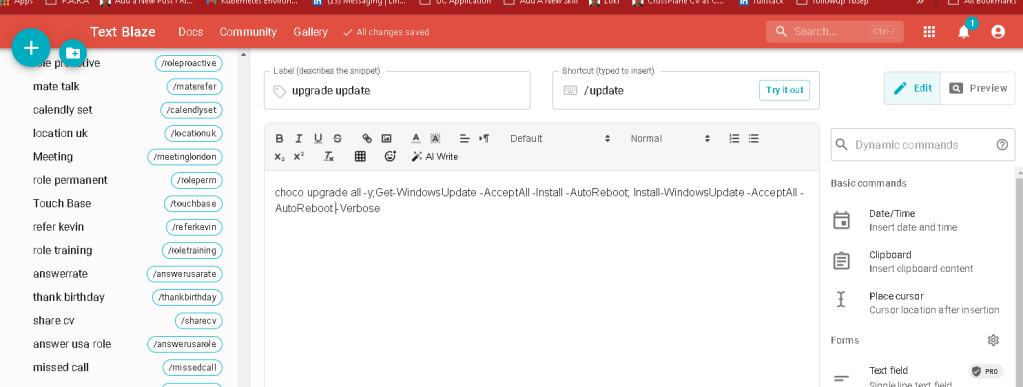
Task: Click the Search field in header
Action: pyautogui.click(x=835, y=31)
